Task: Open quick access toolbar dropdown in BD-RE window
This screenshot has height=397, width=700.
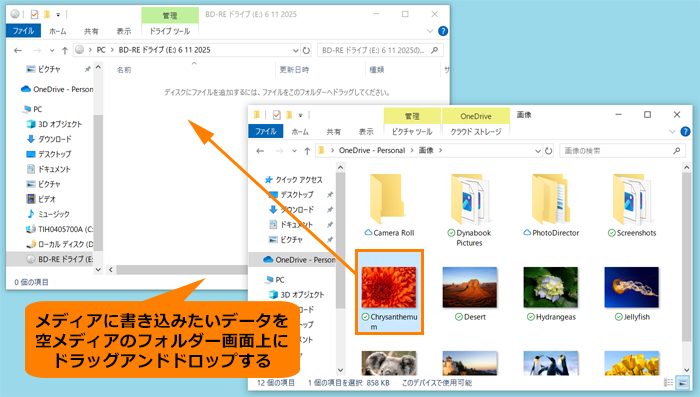Action: pos(58,15)
